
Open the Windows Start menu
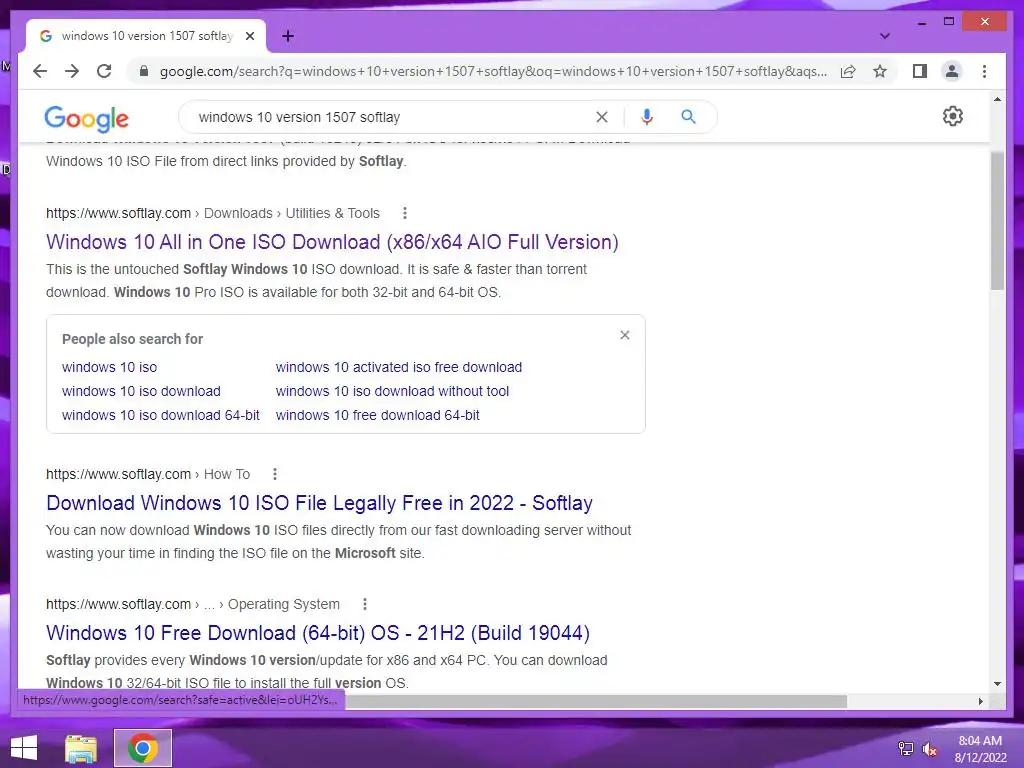coord(24,748)
